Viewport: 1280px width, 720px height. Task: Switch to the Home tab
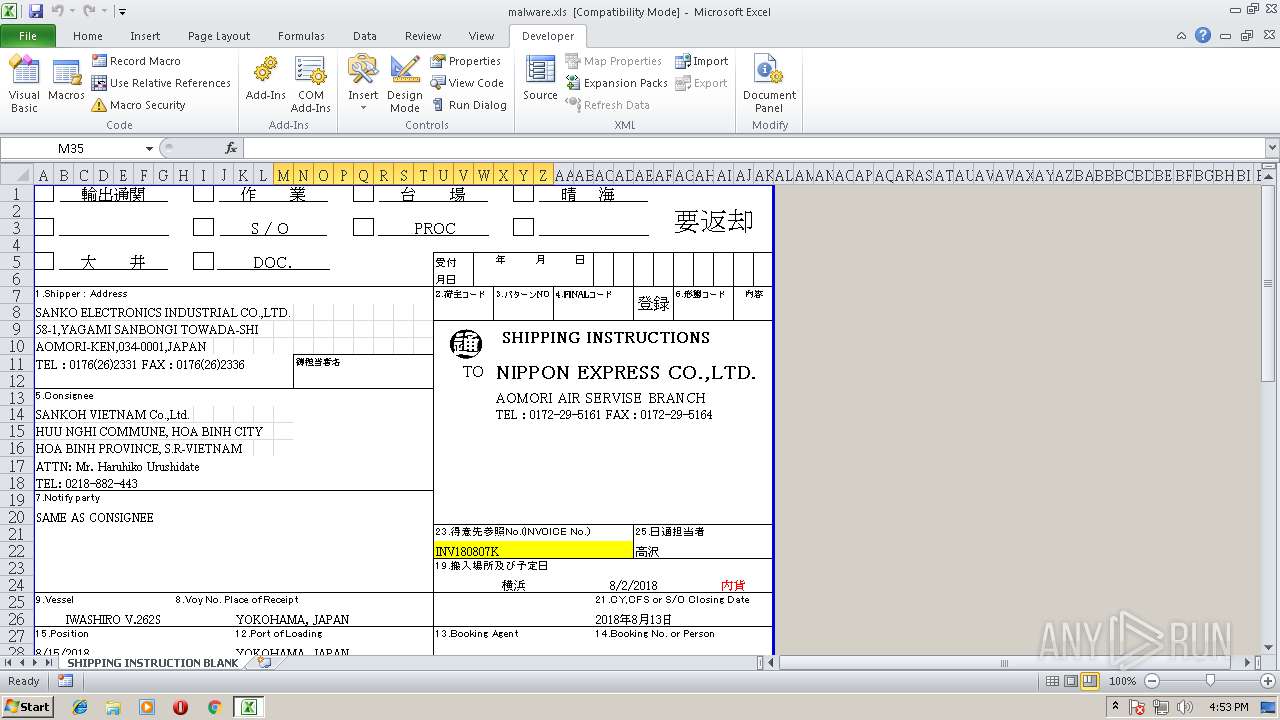click(87, 36)
